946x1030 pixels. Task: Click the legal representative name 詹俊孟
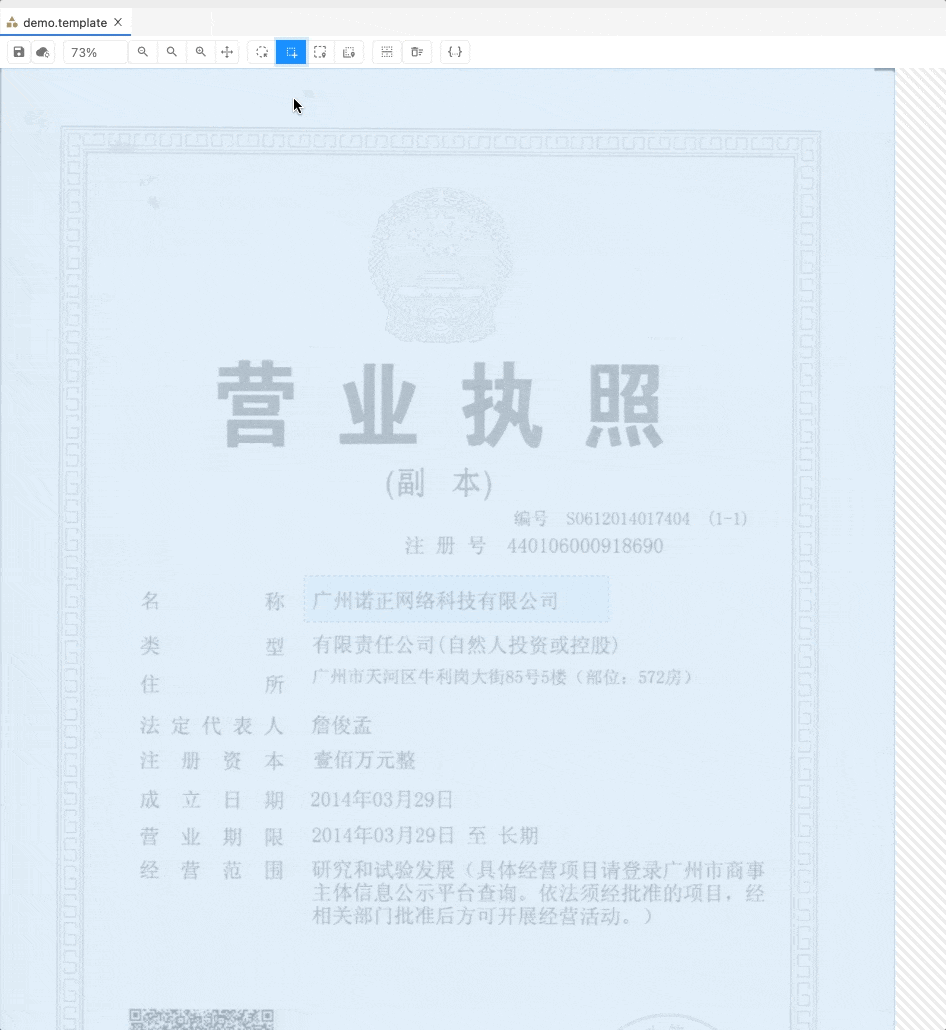tap(342, 725)
